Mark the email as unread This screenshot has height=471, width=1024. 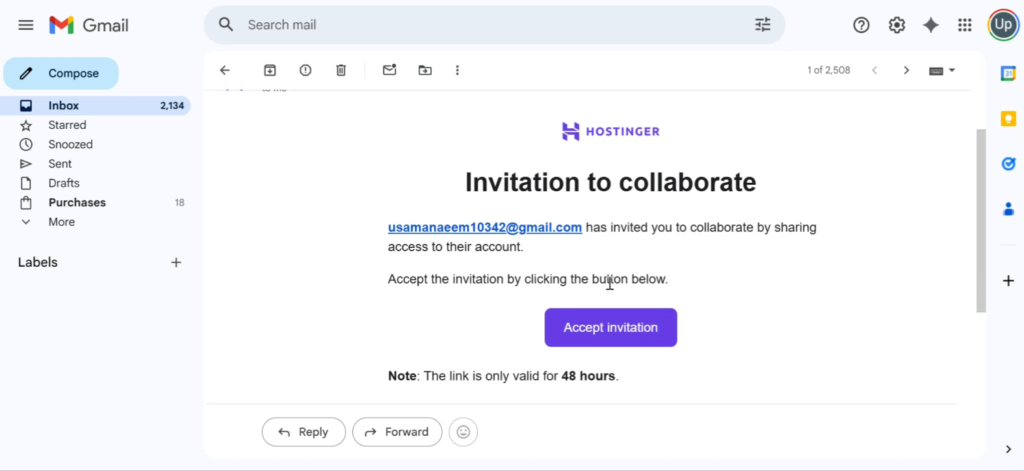(x=390, y=70)
